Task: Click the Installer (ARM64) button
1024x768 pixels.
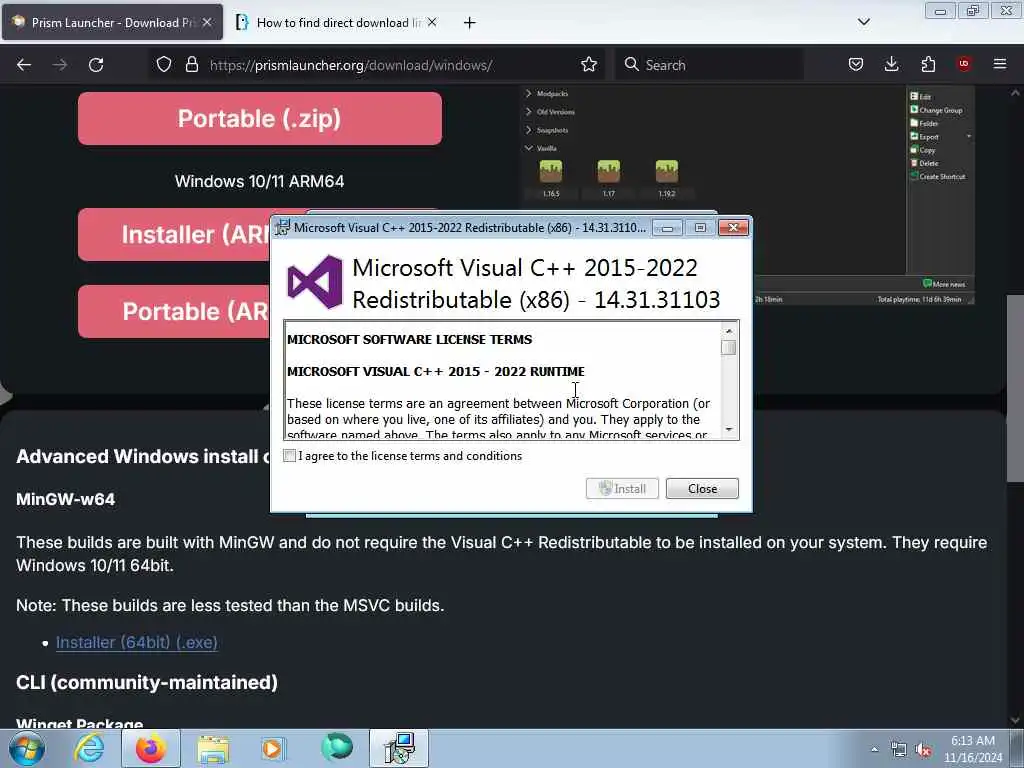Action: pyautogui.click(x=174, y=235)
